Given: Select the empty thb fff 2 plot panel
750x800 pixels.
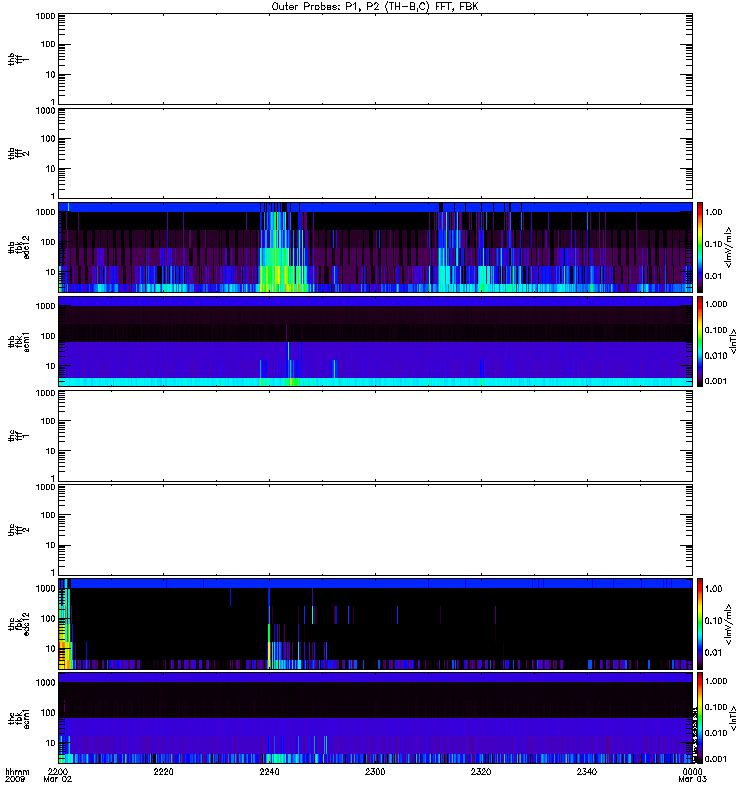Looking at the screenshot, I should pyautogui.click(x=375, y=153).
